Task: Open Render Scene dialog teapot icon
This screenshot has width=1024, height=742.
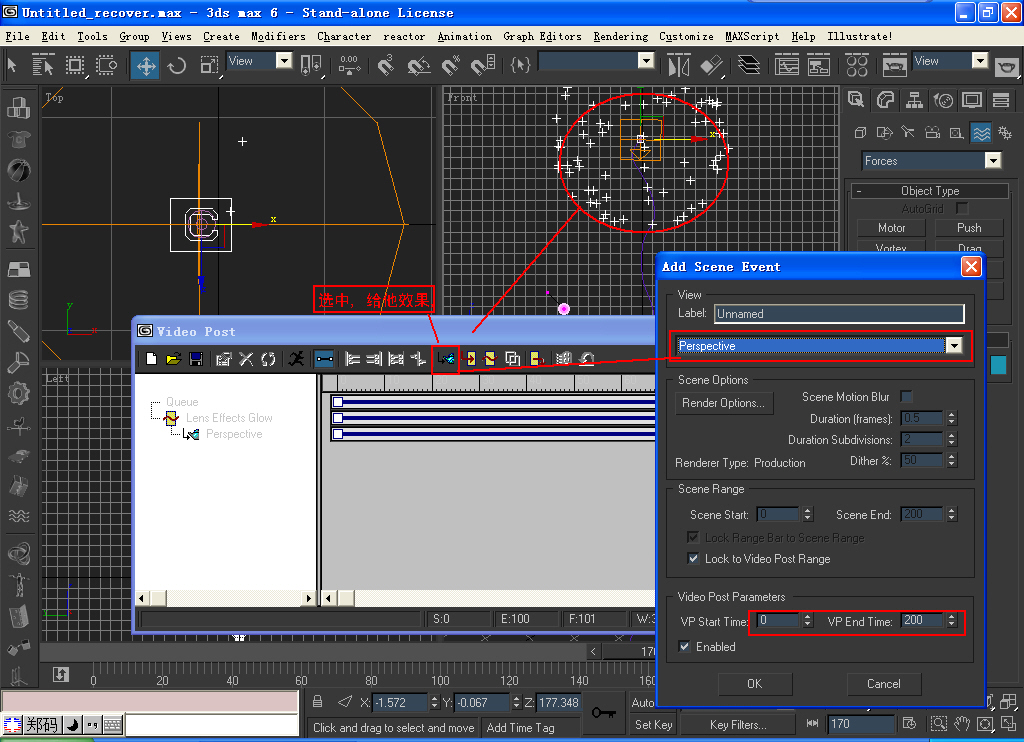Action: tap(894, 65)
